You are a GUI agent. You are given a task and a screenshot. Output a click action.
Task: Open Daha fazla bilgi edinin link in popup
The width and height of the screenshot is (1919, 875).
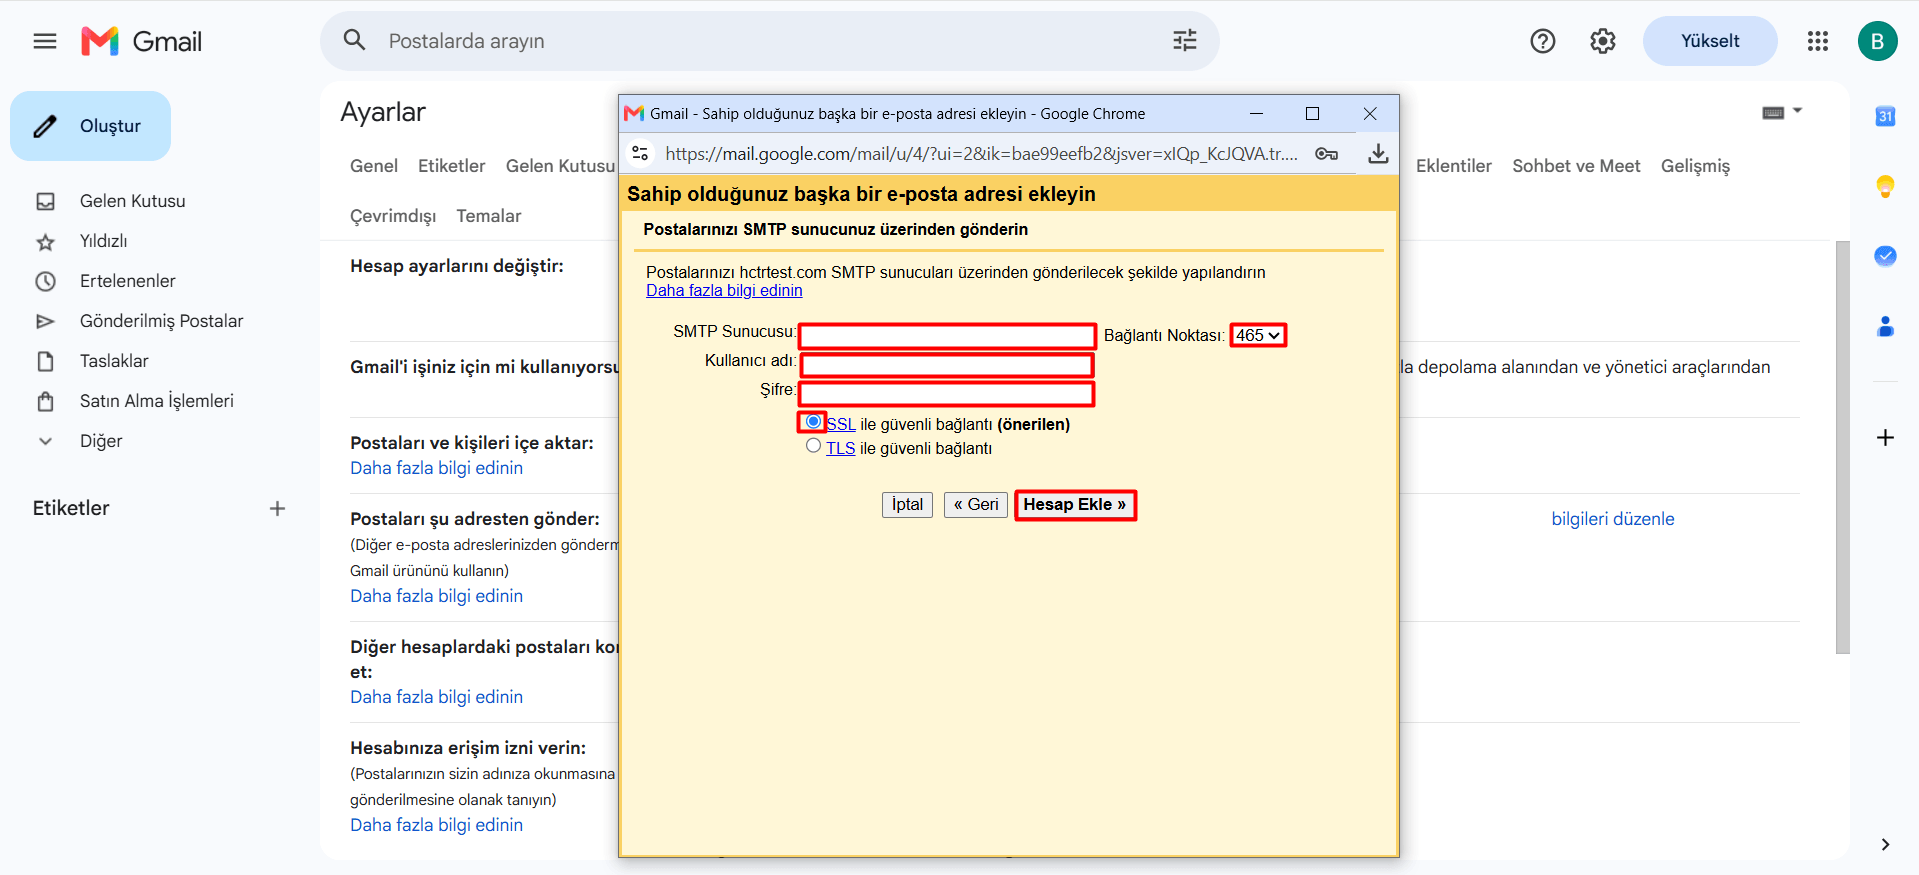(724, 291)
